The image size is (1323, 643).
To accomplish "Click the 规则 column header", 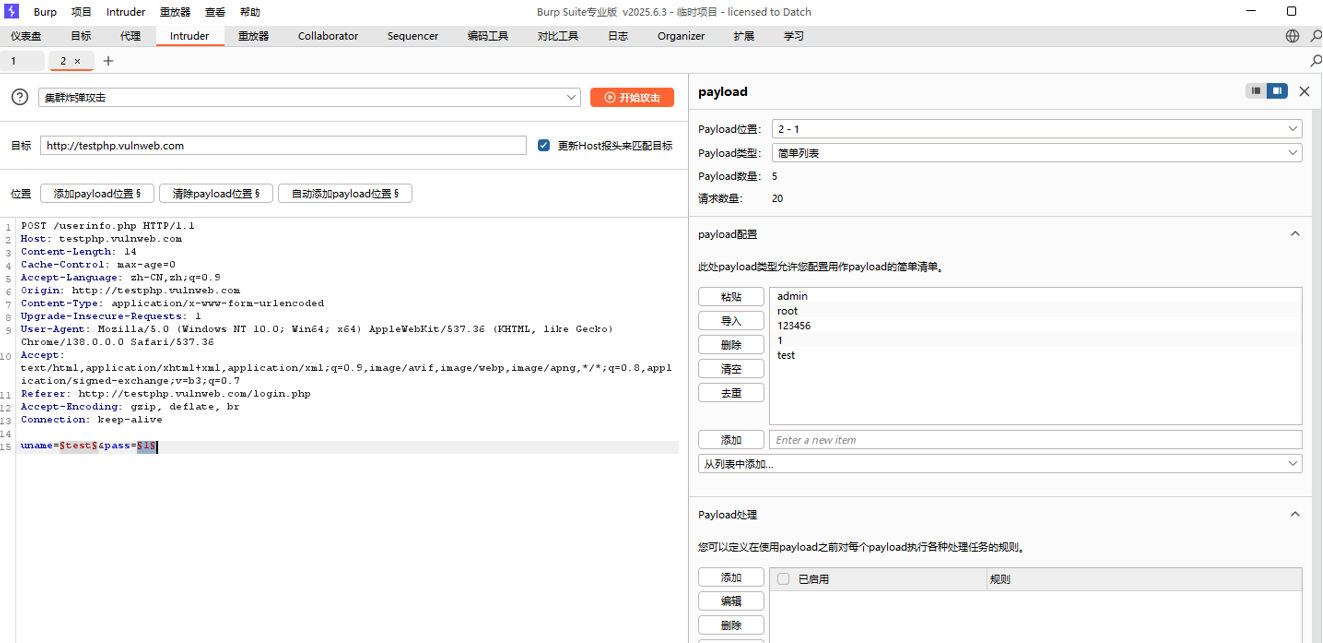I will [1144, 579].
